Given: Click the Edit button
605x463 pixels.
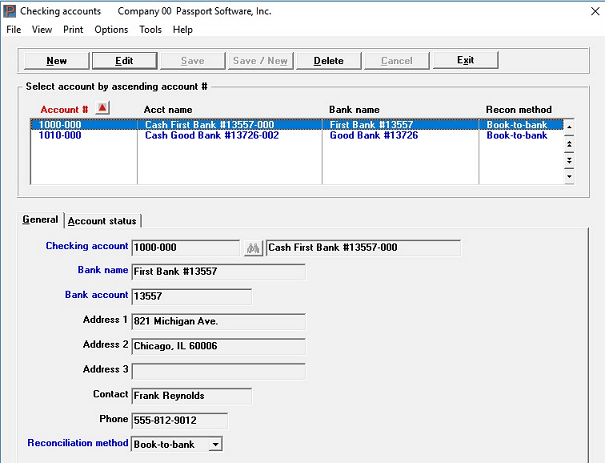Looking at the screenshot, I should pos(124,61).
